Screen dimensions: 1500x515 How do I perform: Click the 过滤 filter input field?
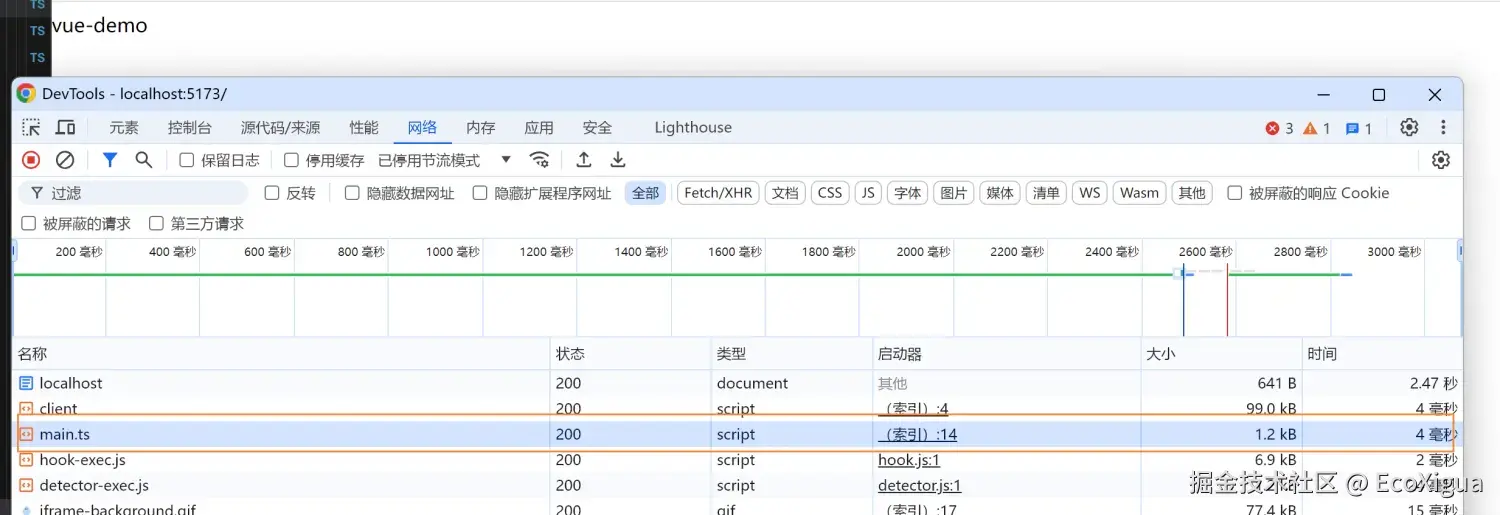[133, 193]
